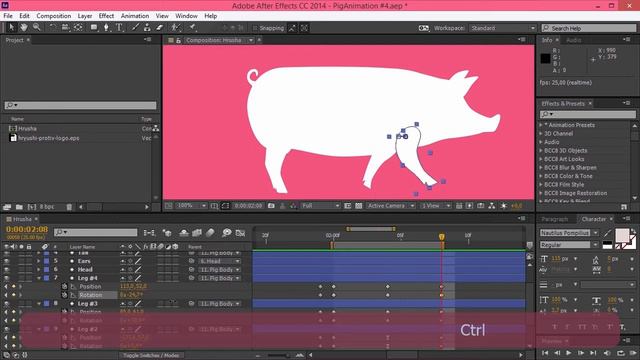
Task: Open the File menu
Action: coord(8,16)
